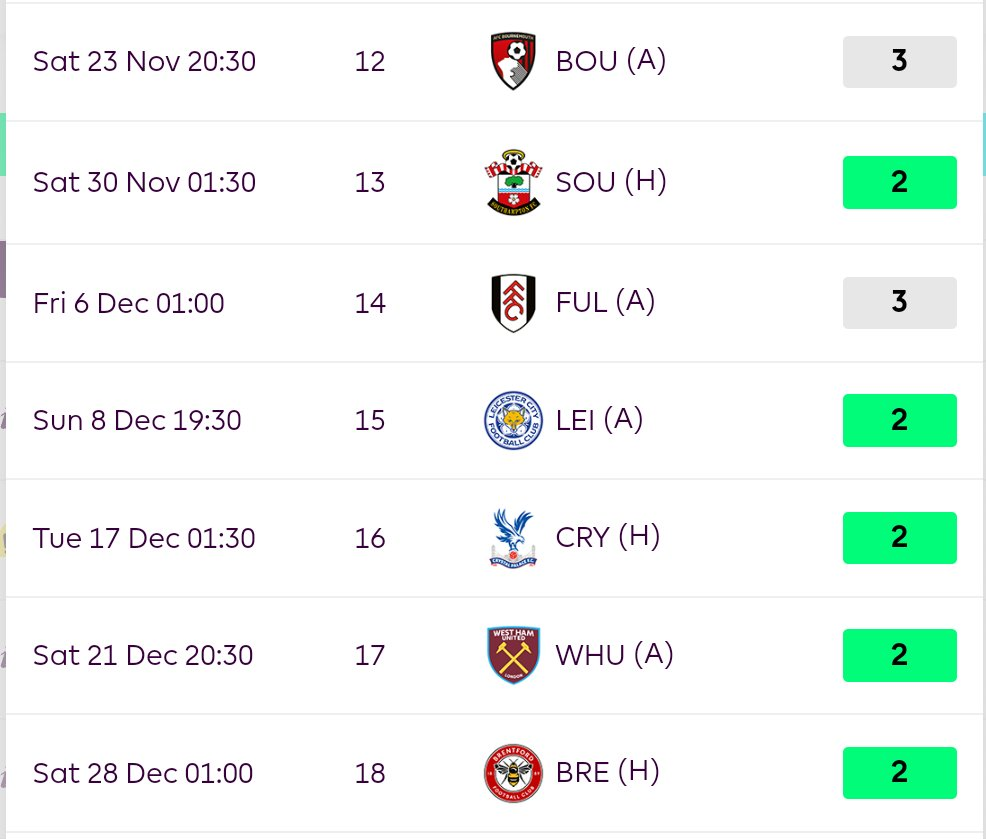986x839 pixels.
Task: Click the Southampton club crest
Action: (x=513, y=182)
